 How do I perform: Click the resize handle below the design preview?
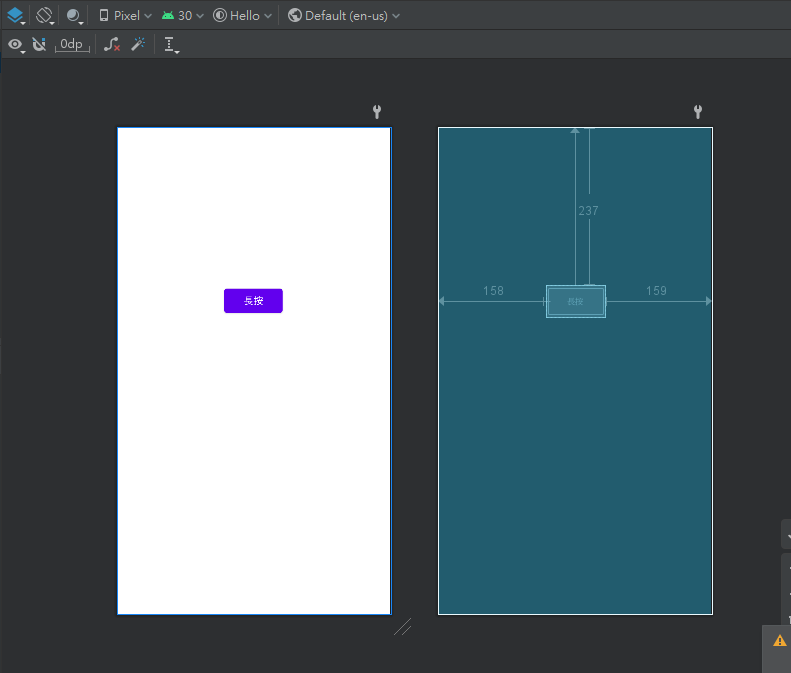pyautogui.click(x=402, y=627)
